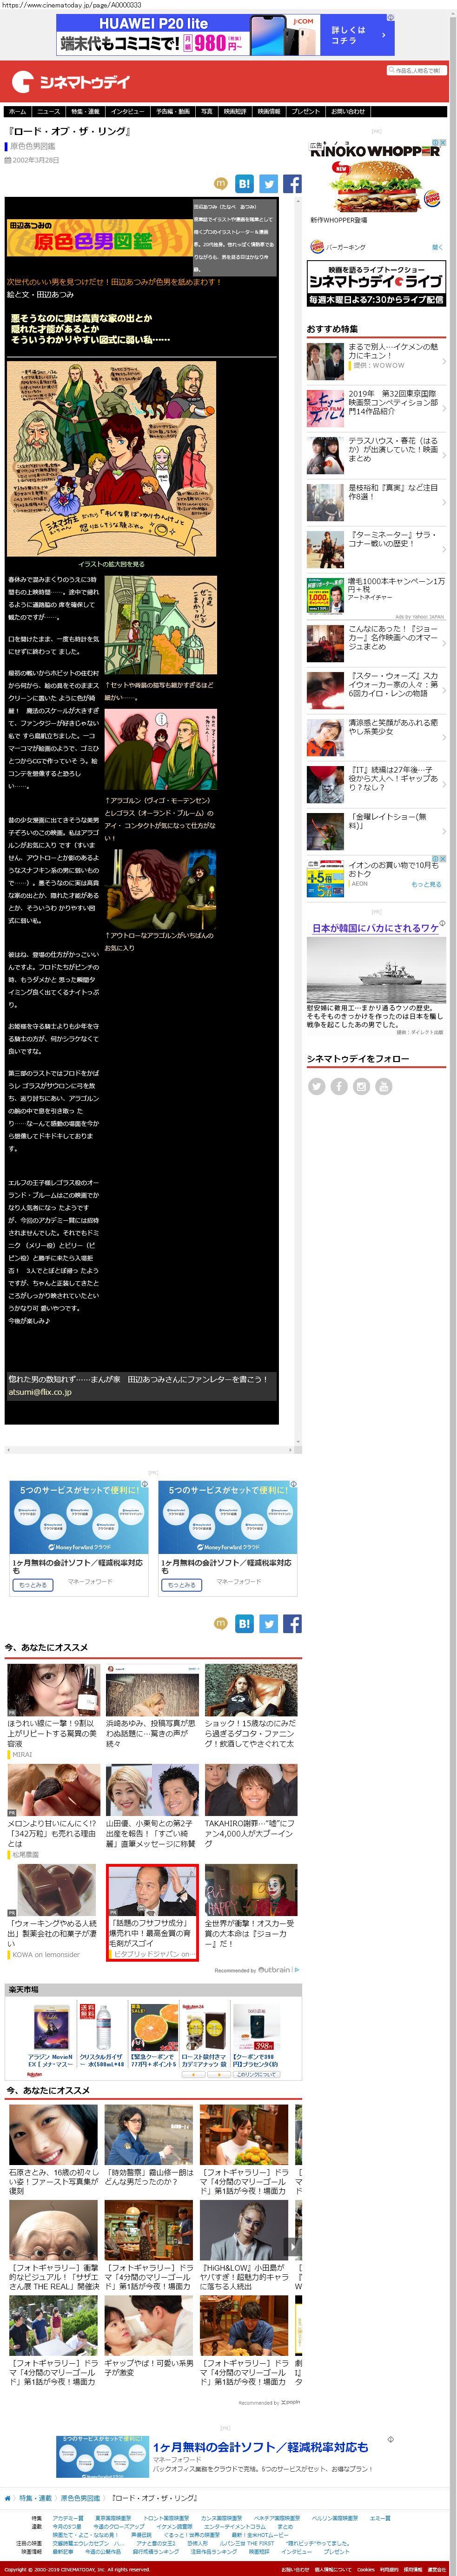Open the 原色色男図鑑 breadcrumb link
457x2576 pixels.
click(80, 2498)
